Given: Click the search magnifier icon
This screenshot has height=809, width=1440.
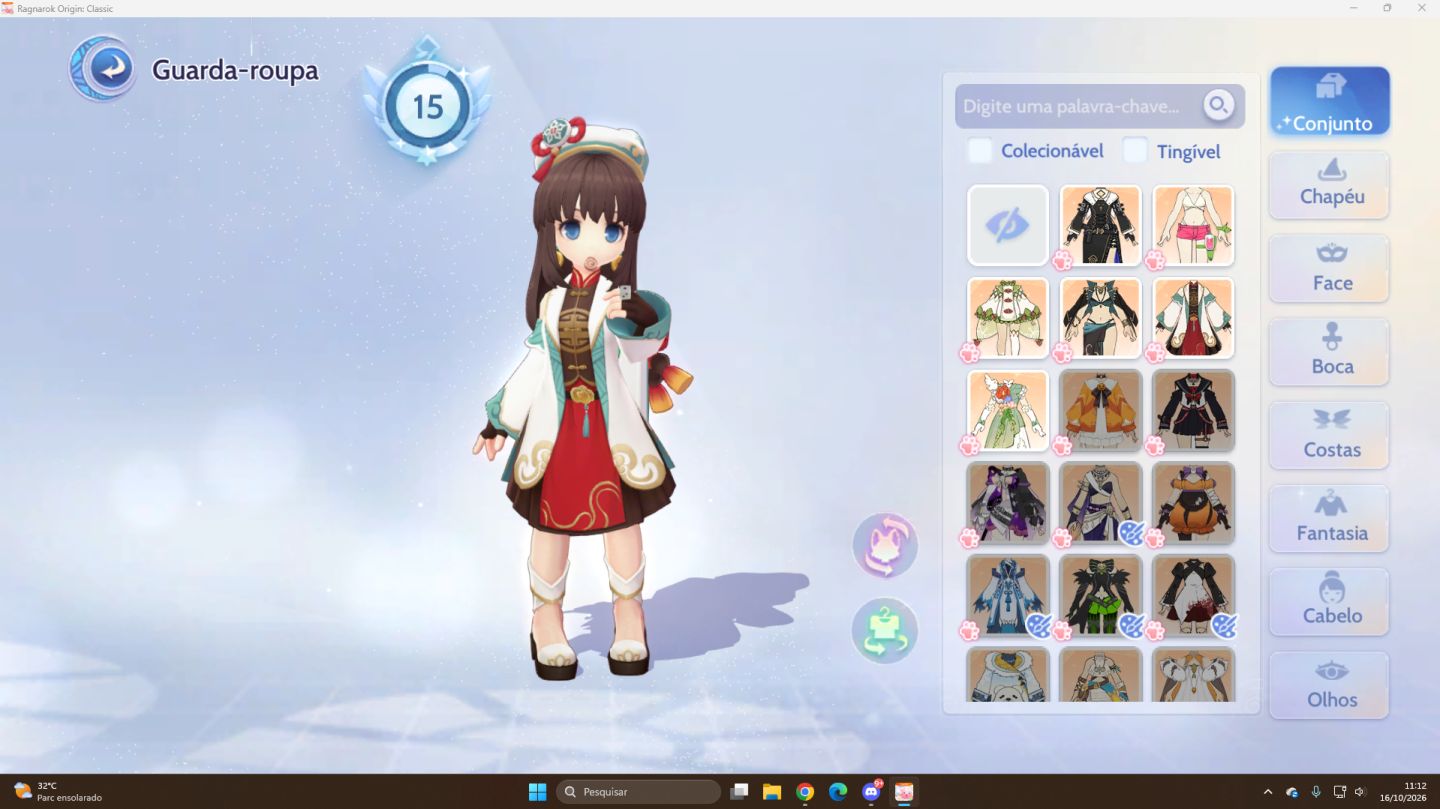Looking at the screenshot, I should click(1218, 105).
